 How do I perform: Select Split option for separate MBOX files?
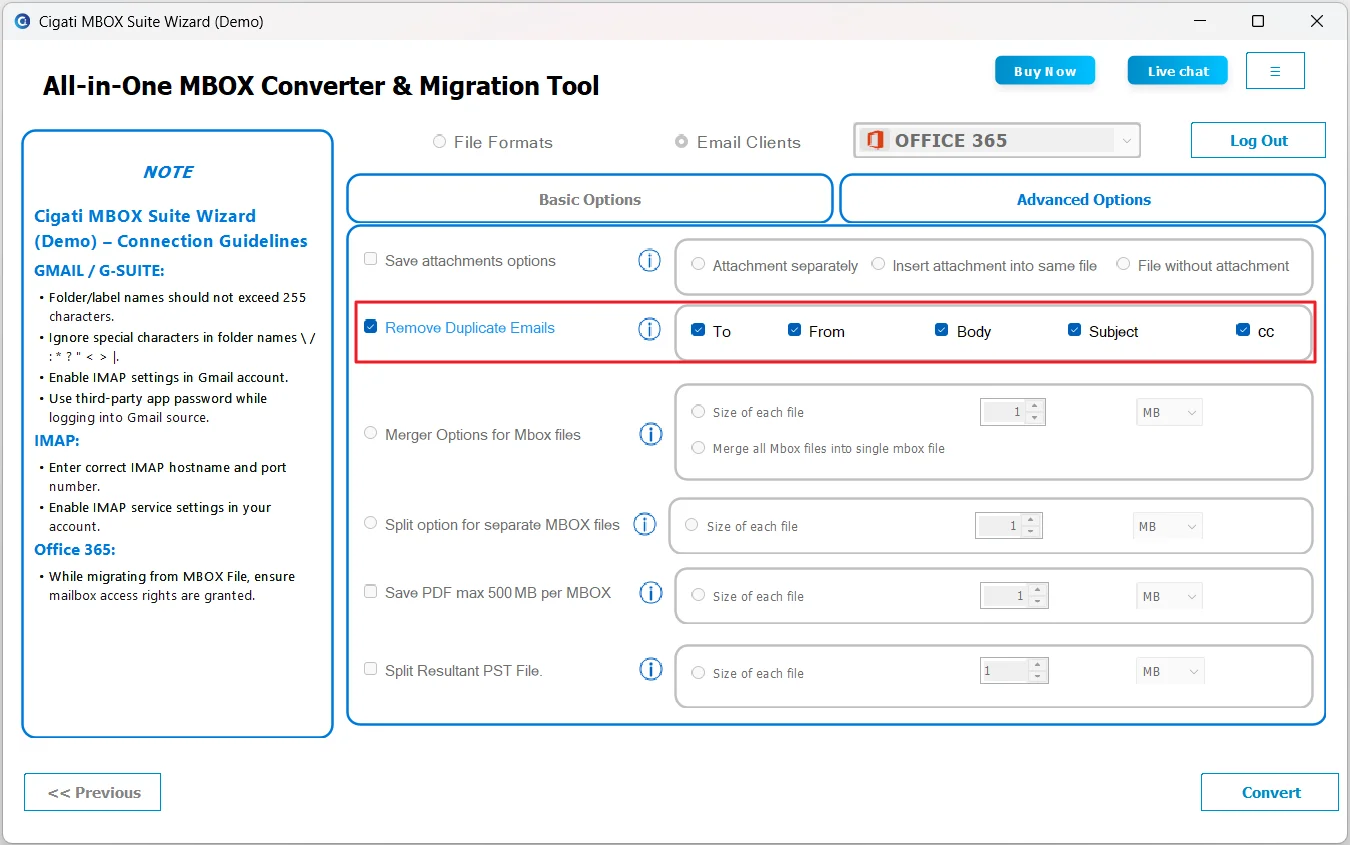(371, 523)
